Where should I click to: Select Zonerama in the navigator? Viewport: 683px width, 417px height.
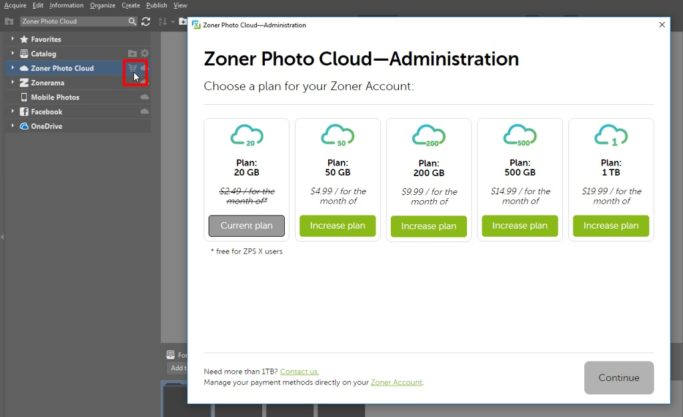click(x=47, y=83)
